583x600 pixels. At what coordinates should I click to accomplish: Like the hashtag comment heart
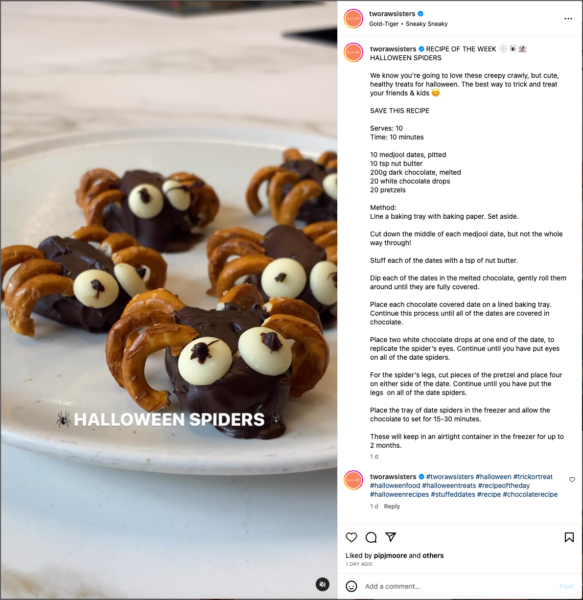(x=572, y=479)
